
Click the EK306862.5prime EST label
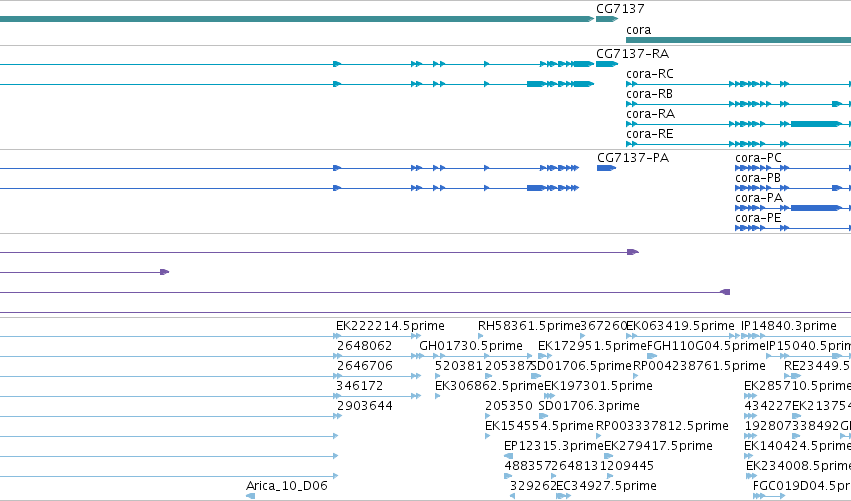(489, 386)
